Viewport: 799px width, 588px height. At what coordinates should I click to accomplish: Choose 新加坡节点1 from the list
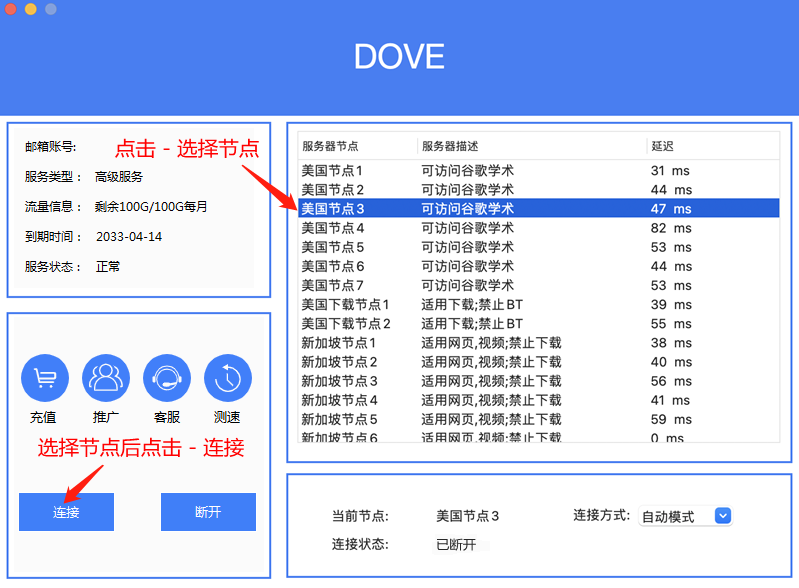click(339, 343)
